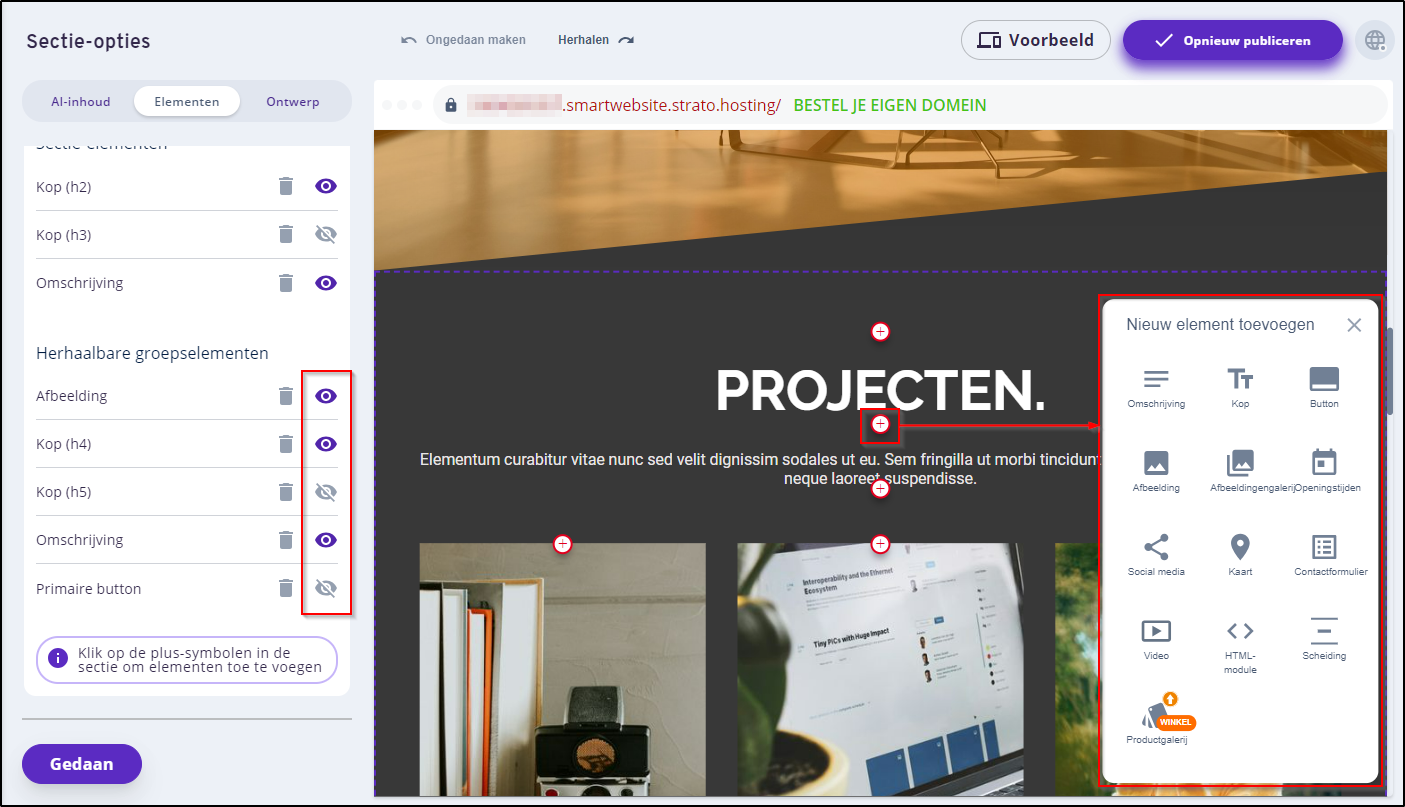
Task: Close the Nieuw element toevoegen panel
Action: point(1354,325)
